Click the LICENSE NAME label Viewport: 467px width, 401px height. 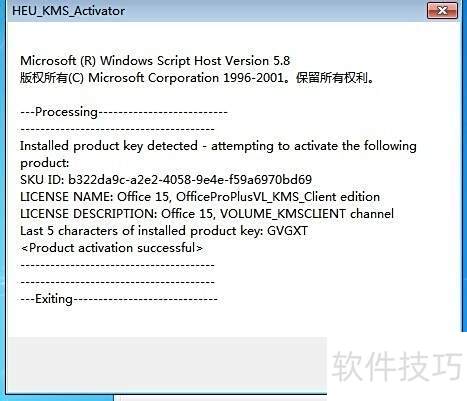(67, 197)
